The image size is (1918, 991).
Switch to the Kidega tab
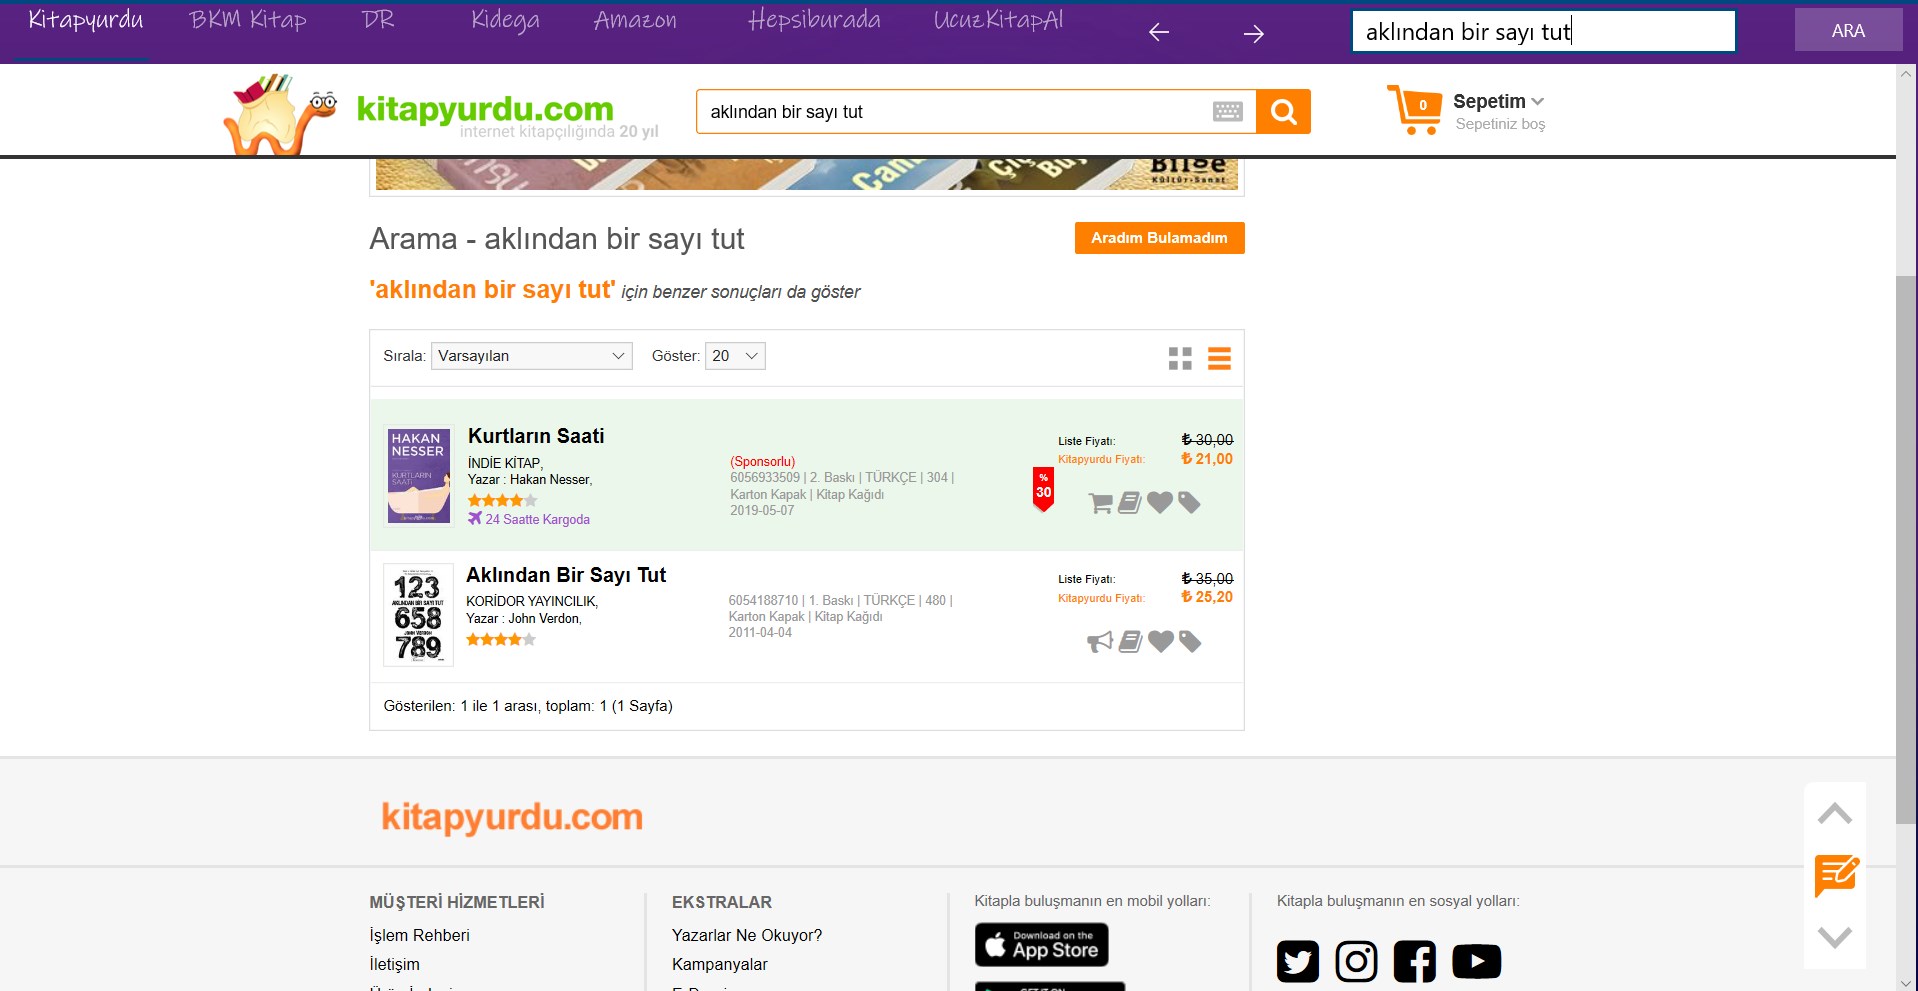(505, 20)
